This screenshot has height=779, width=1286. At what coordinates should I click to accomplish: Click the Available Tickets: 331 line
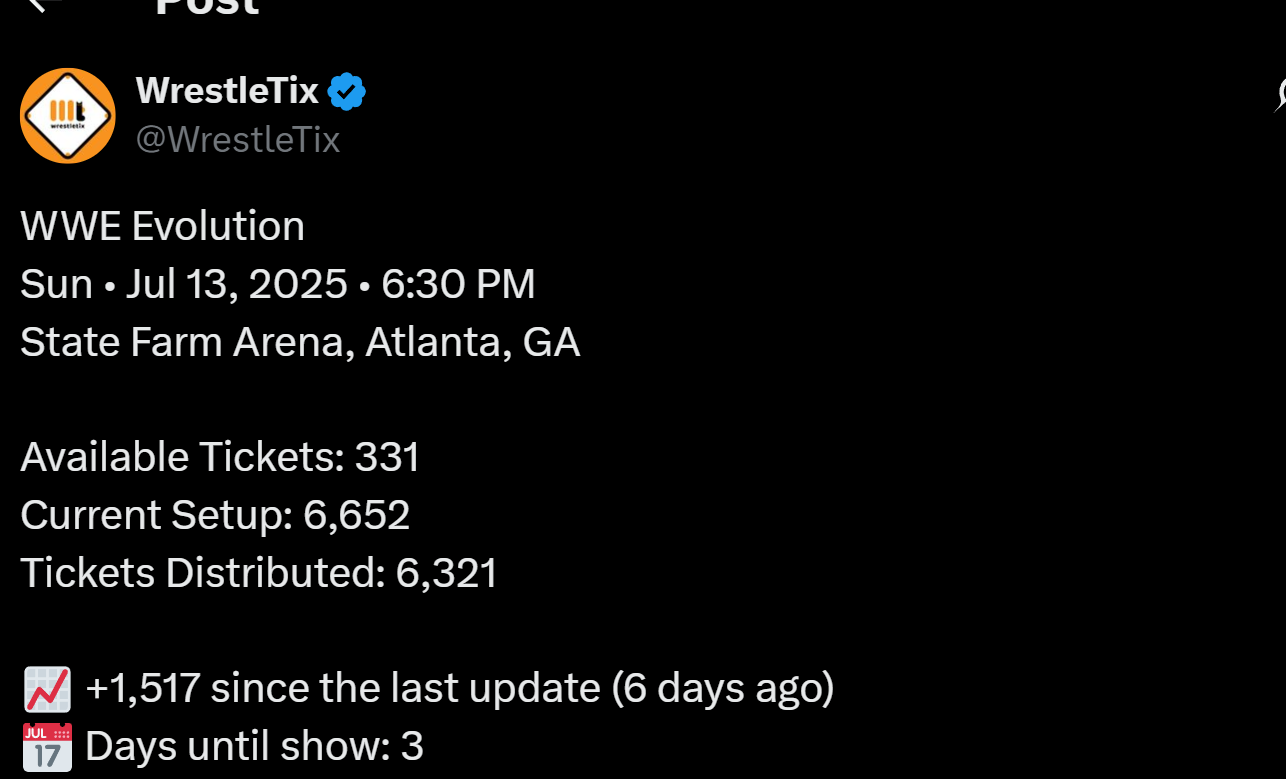(x=220, y=457)
